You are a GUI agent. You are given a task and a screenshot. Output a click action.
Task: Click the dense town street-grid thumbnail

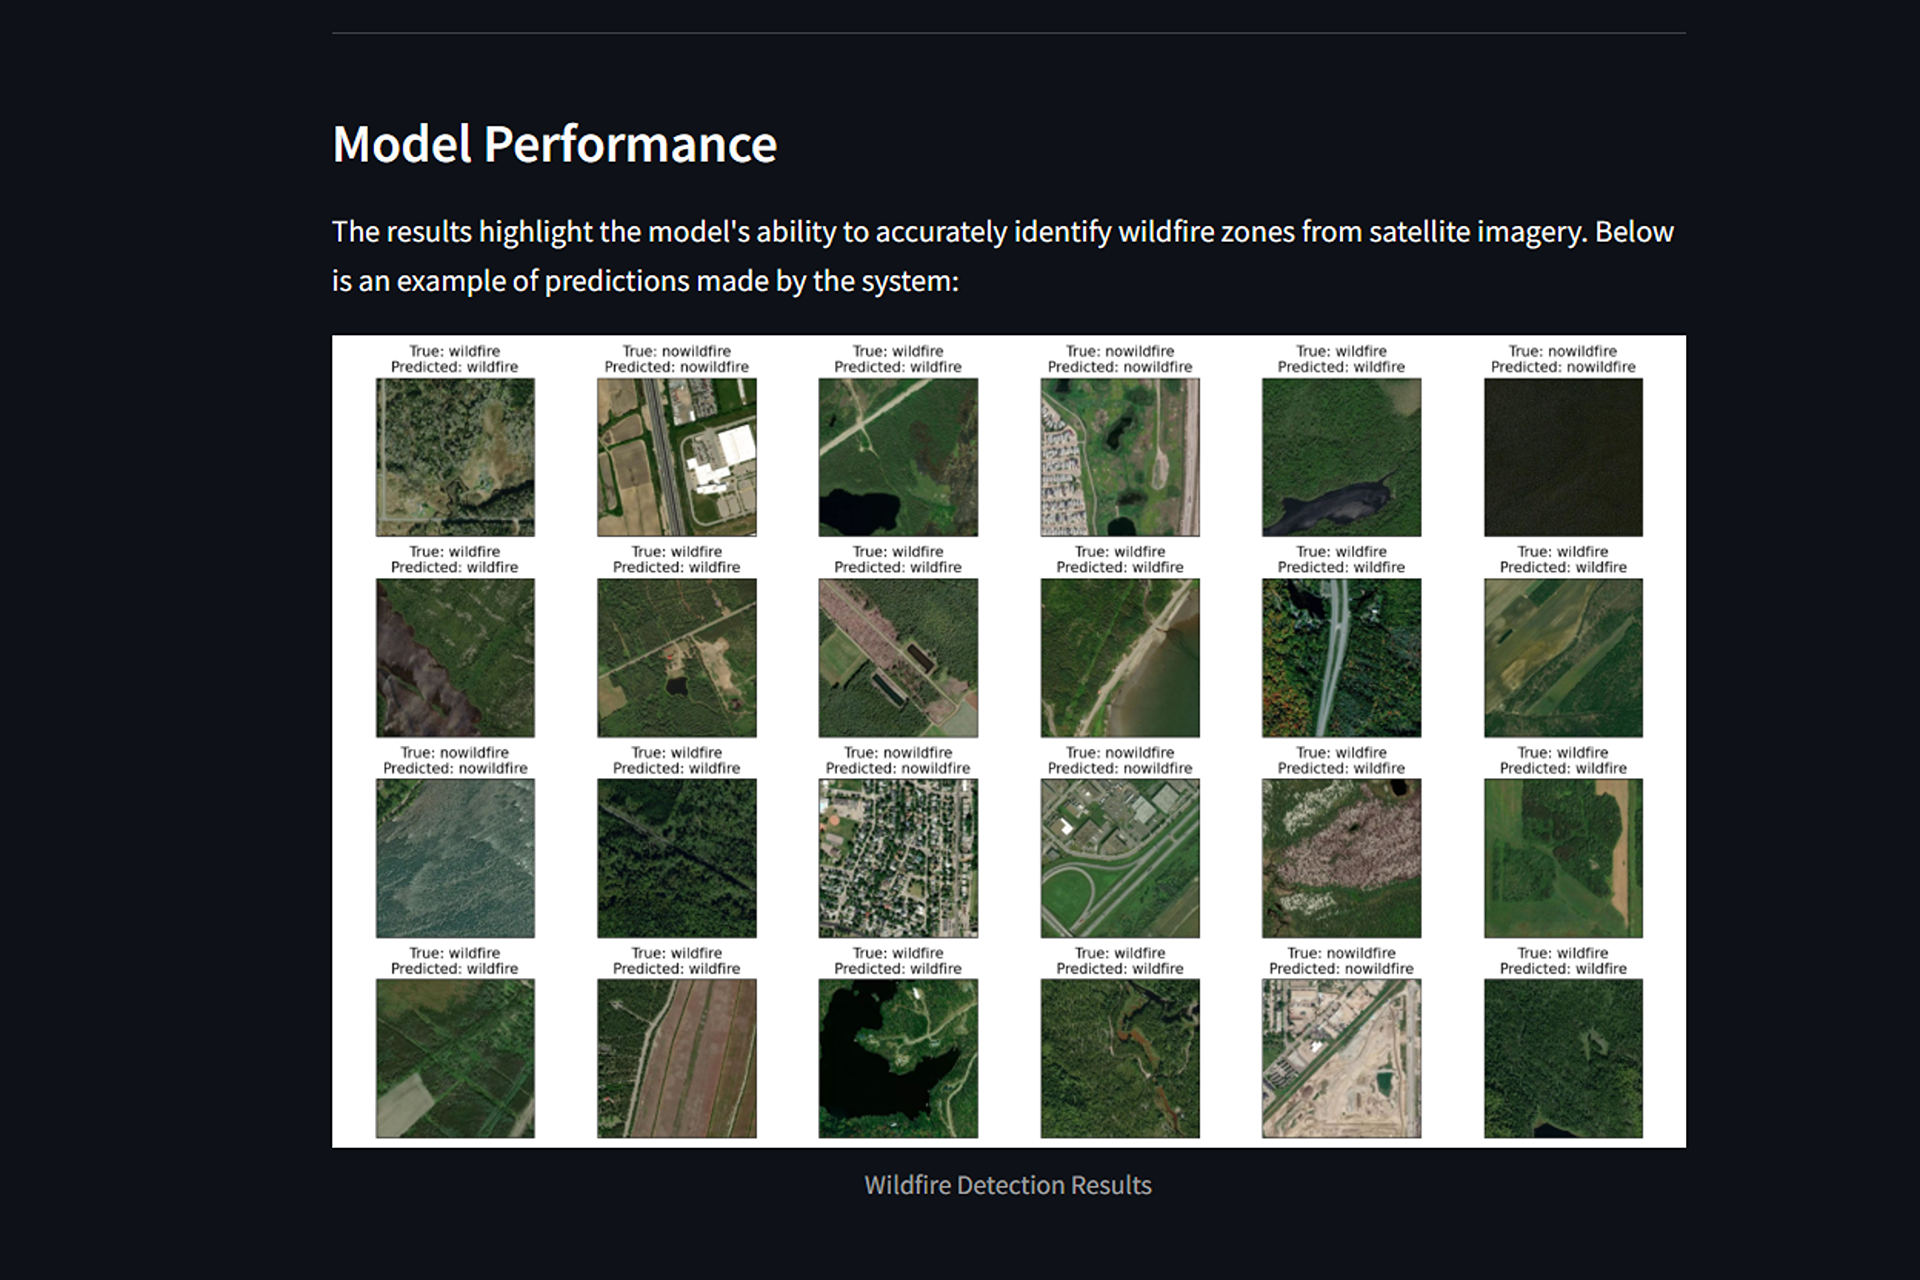pyautogui.click(x=898, y=858)
